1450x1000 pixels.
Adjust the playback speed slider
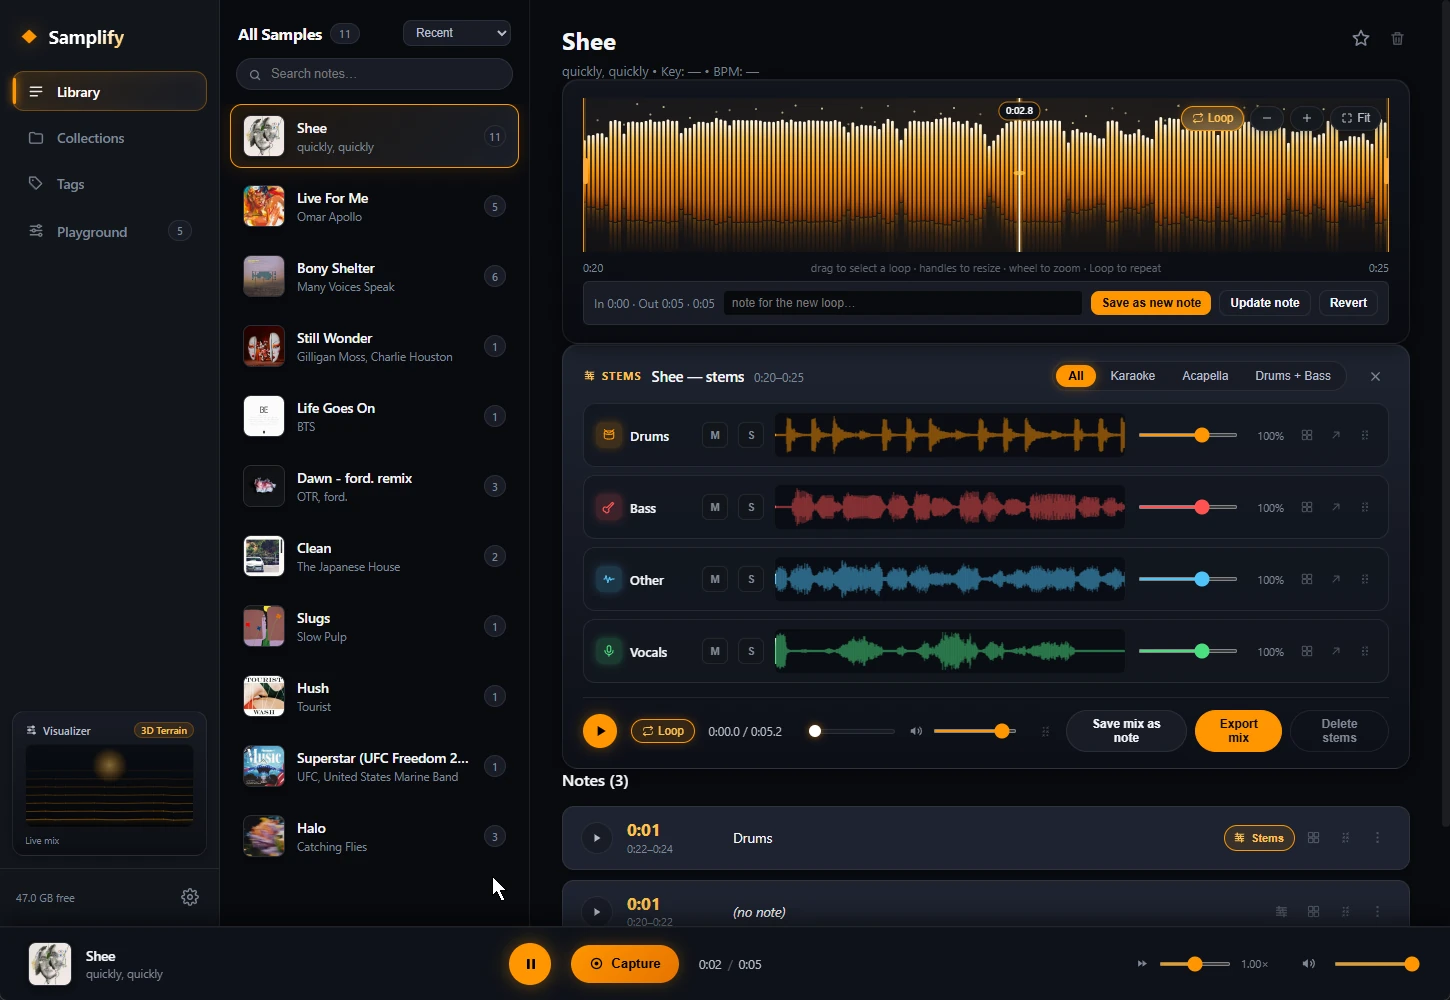point(1195,964)
